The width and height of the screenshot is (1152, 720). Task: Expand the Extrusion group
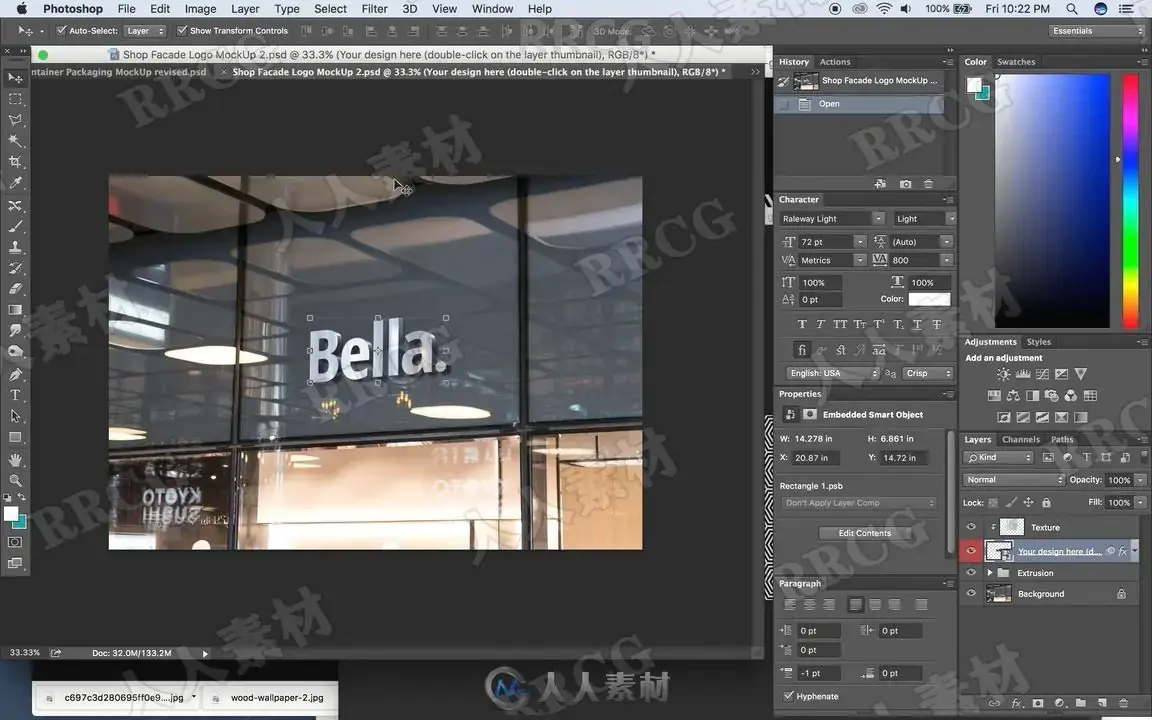[x=990, y=572]
